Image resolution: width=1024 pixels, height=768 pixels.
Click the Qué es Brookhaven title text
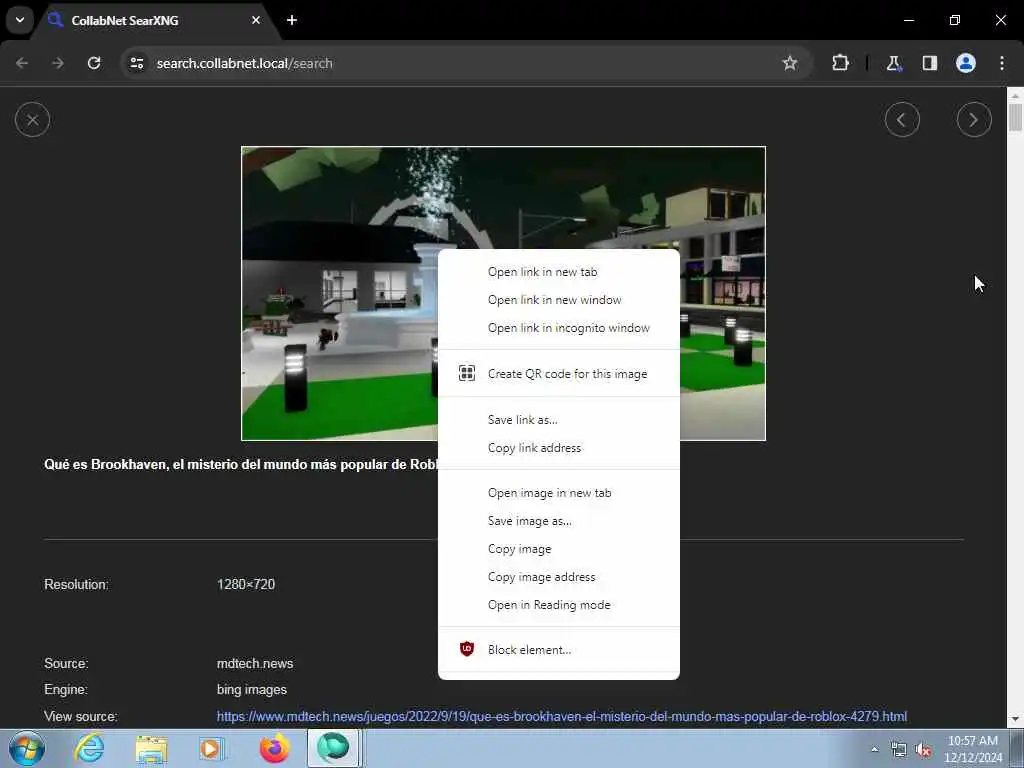[240, 465]
